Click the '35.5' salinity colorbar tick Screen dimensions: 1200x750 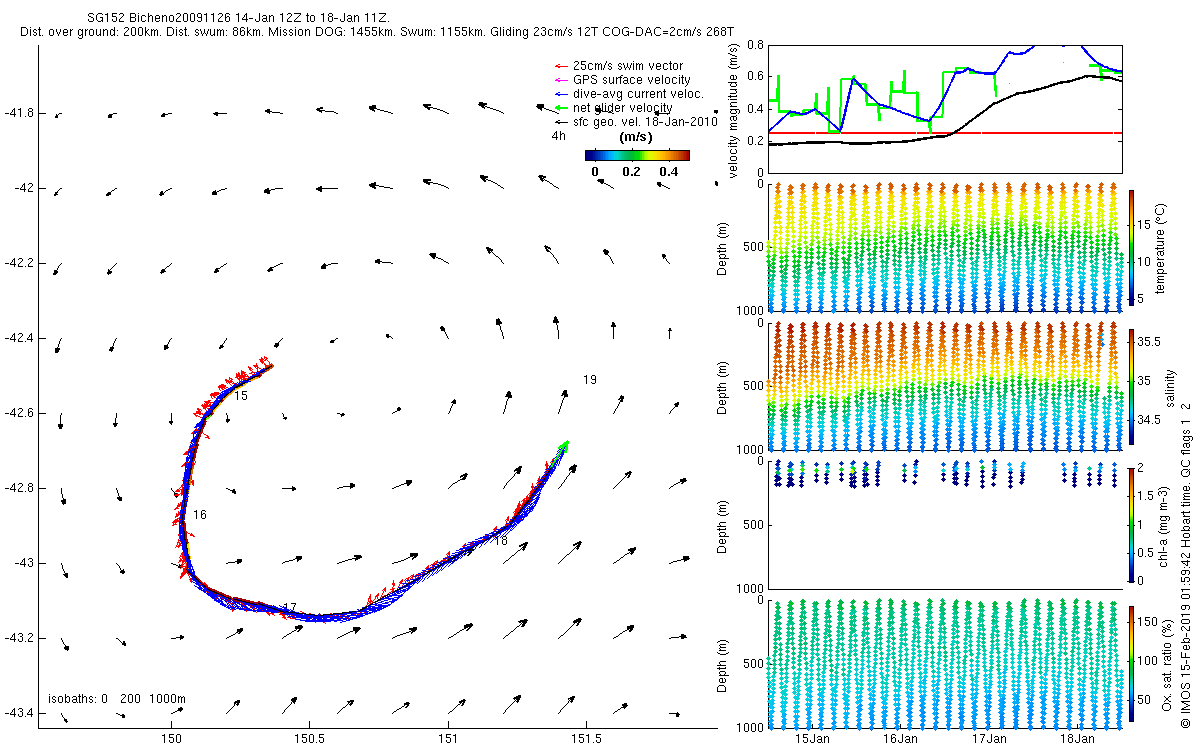click(1149, 341)
